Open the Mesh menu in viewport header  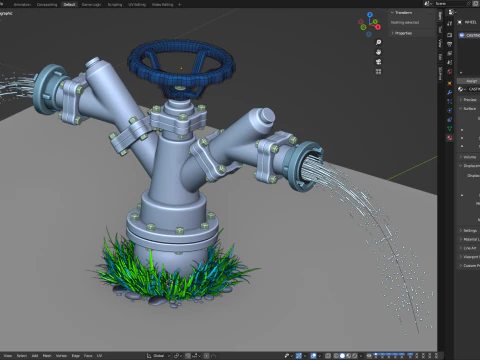pyautogui.click(x=47, y=356)
